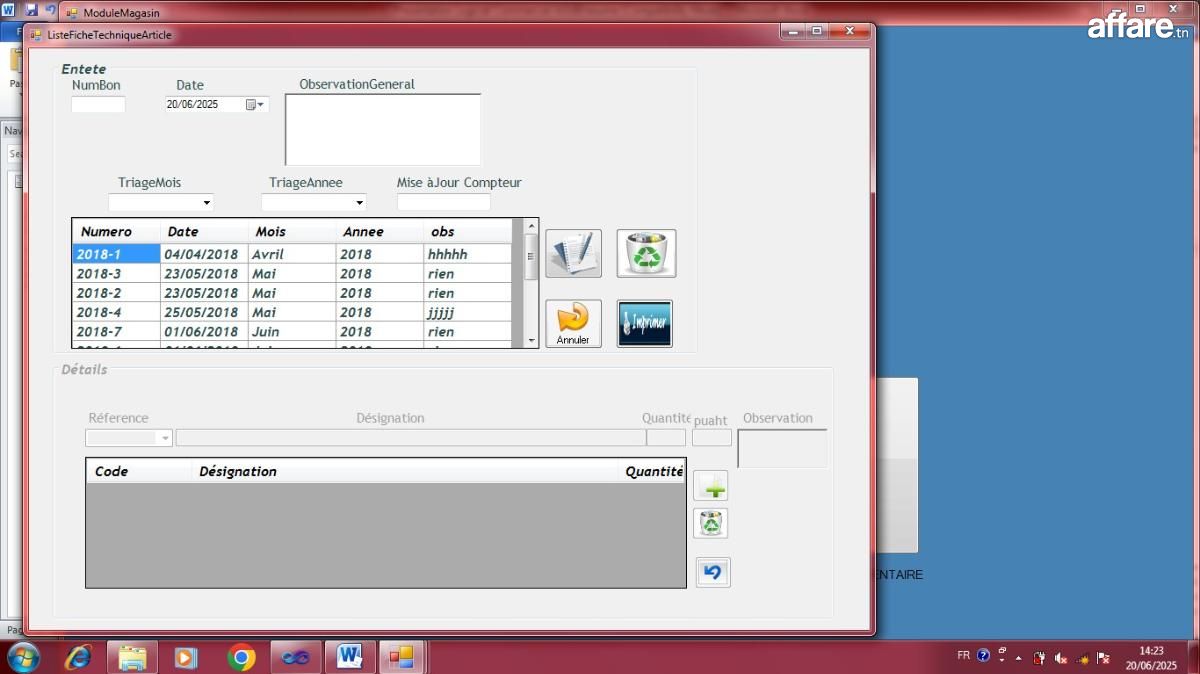Click the blue undo arrow icon

tap(713, 572)
